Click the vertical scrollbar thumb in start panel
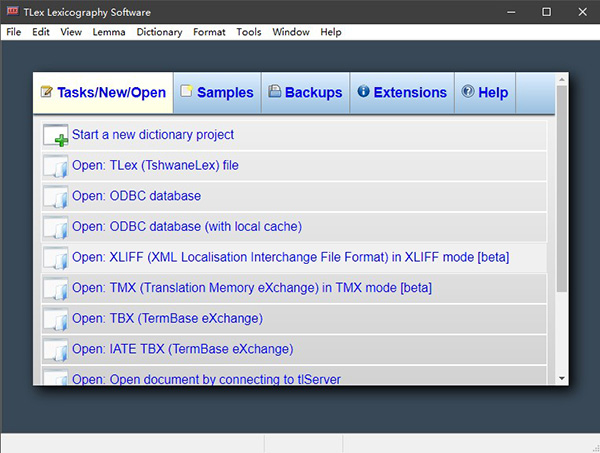600x453 pixels. click(x=562, y=189)
